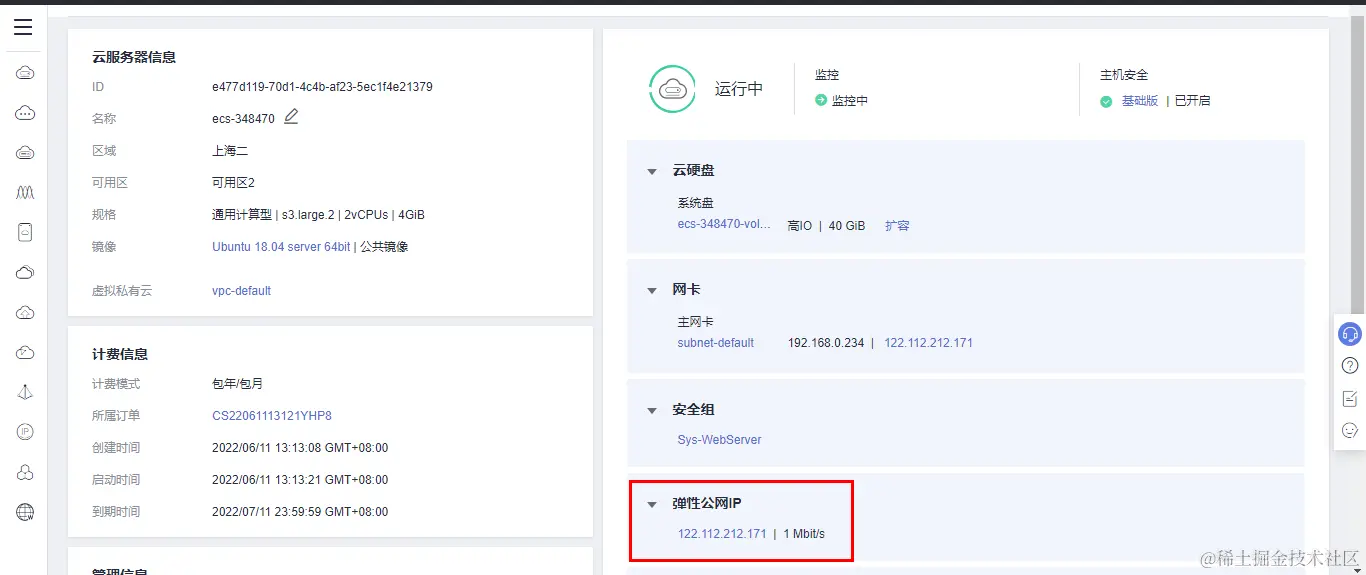Open the subnet-default link
The height and width of the screenshot is (575, 1366).
[716, 343]
